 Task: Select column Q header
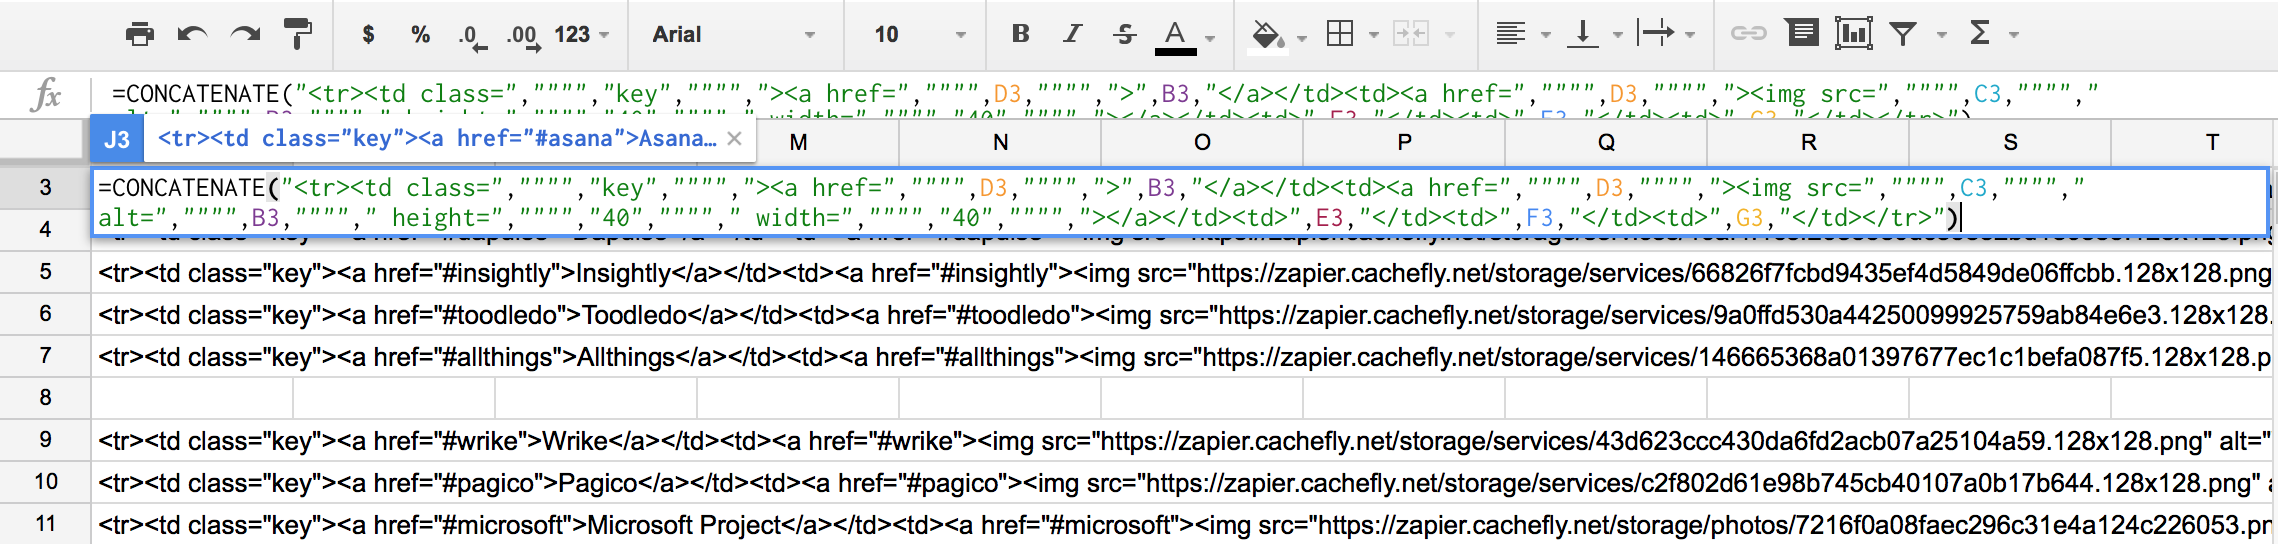click(x=1606, y=142)
